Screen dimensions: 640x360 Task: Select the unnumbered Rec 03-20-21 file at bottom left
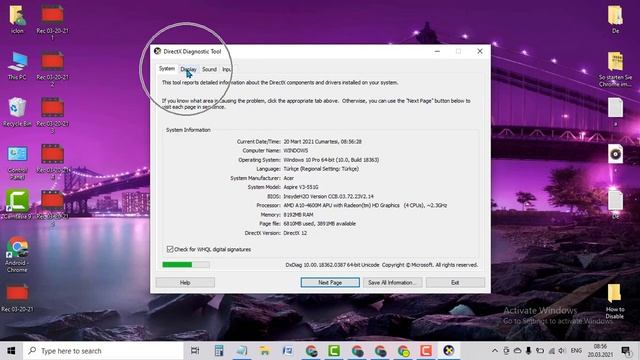[17, 298]
